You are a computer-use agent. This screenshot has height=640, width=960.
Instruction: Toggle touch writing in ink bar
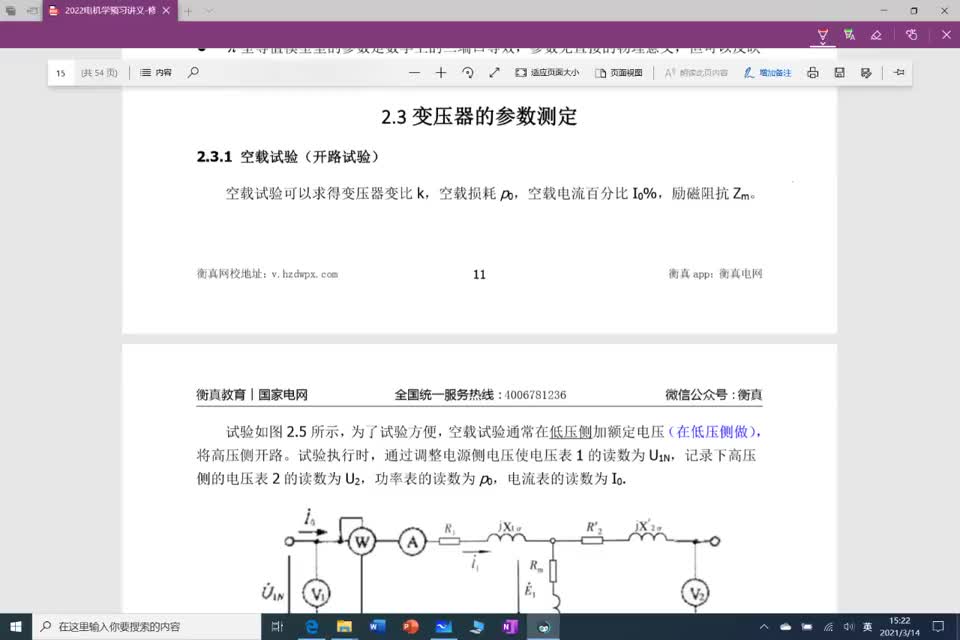912,35
